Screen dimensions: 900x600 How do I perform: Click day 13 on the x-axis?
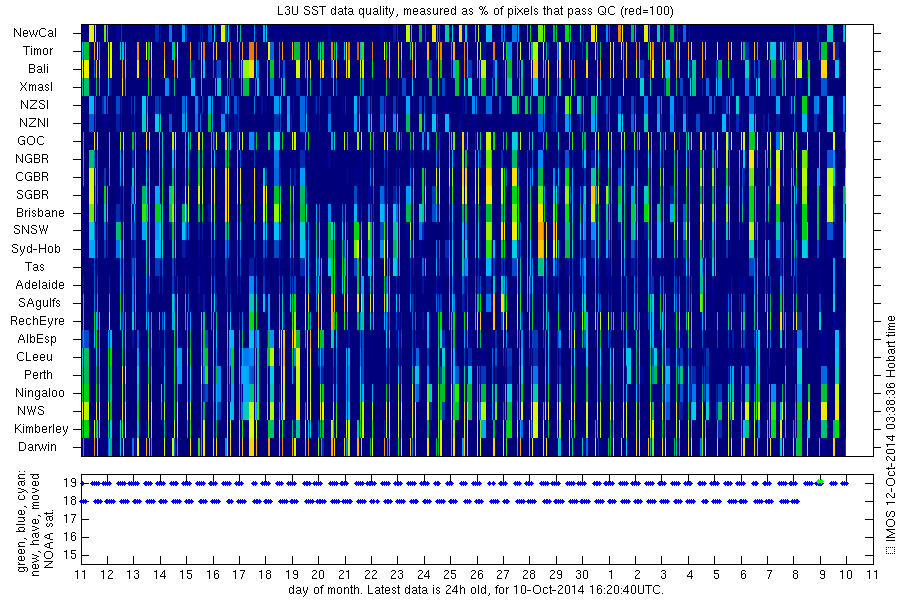click(133, 575)
